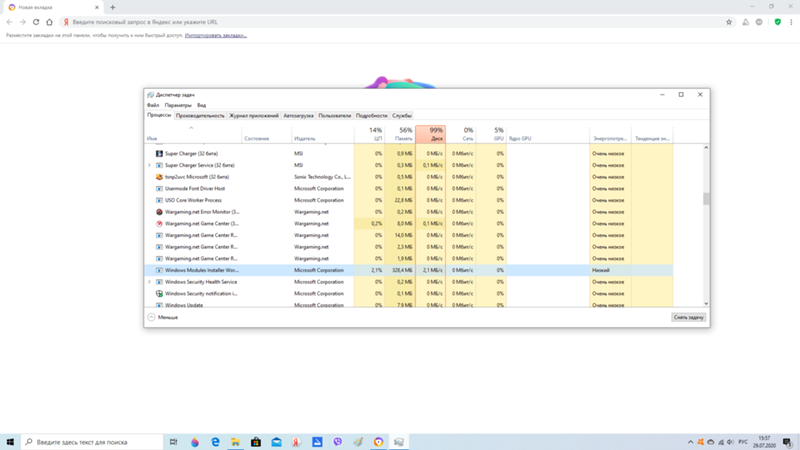Open the browser's three-dot menu
The width and height of the screenshot is (800, 450).
[791, 22]
